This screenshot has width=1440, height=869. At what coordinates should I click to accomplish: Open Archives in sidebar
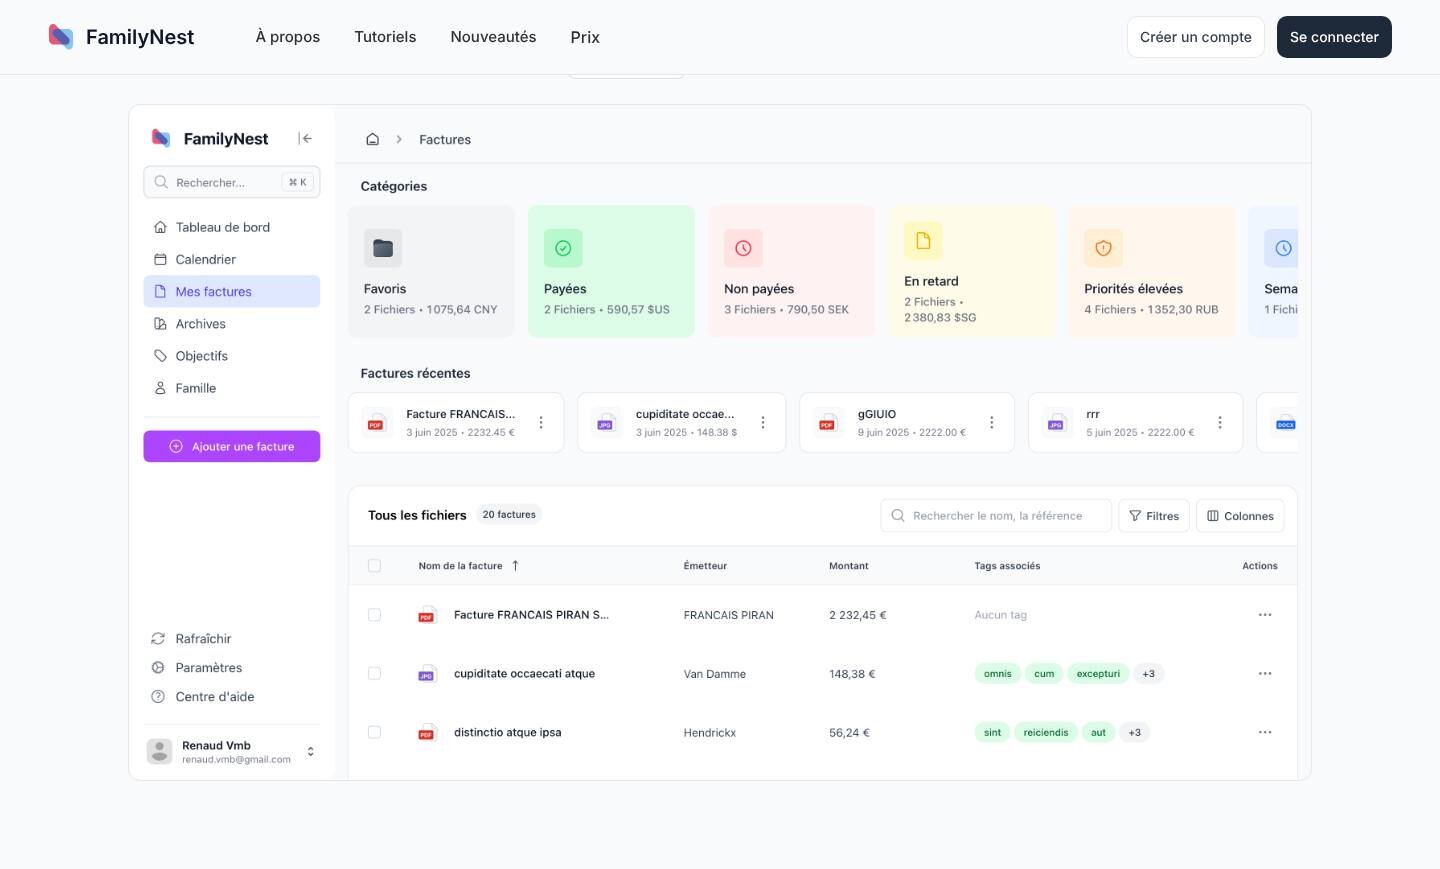(231, 324)
